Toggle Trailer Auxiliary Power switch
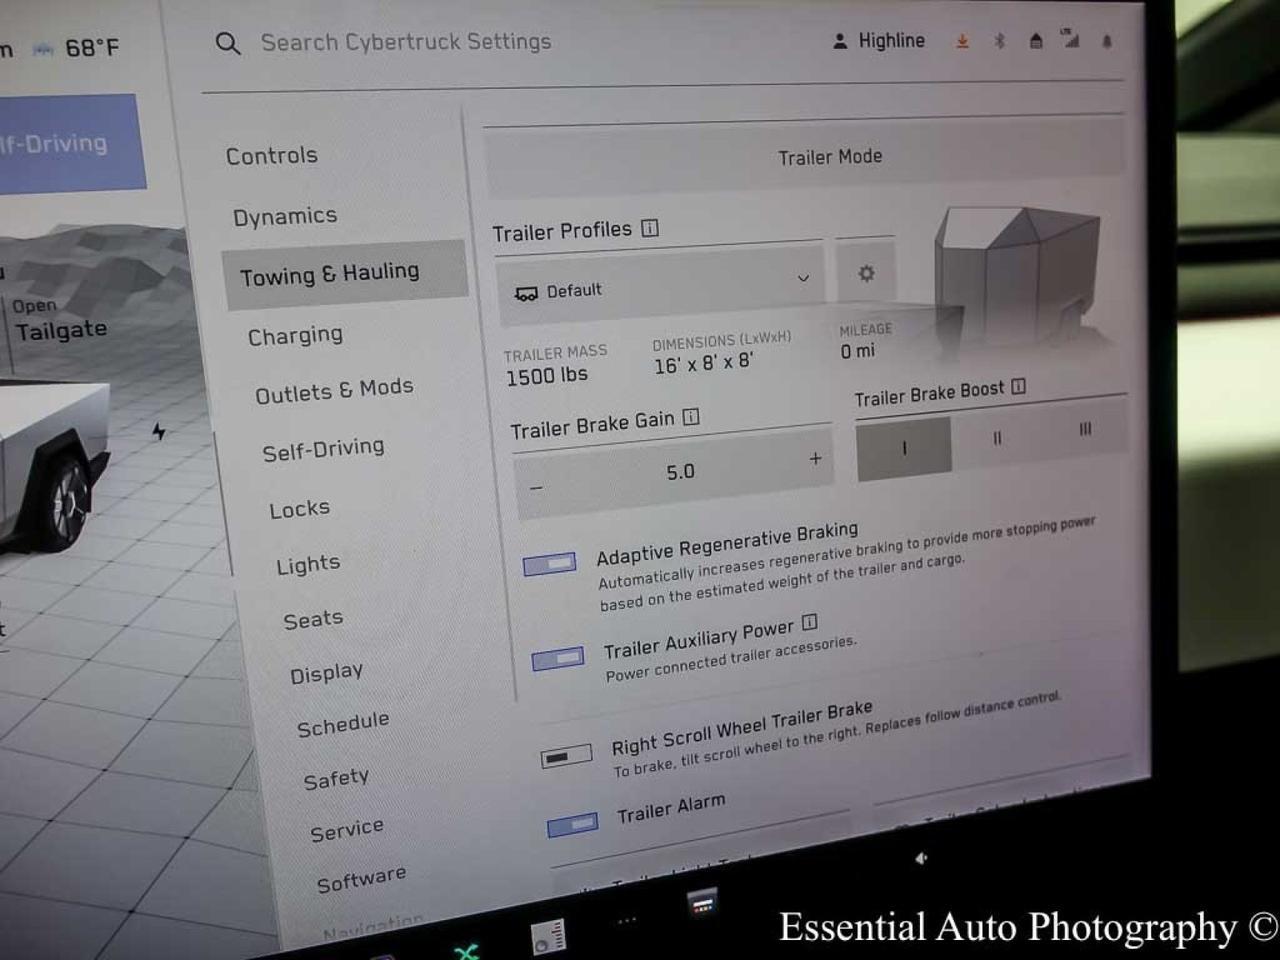This screenshot has width=1280, height=960. [558, 659]
